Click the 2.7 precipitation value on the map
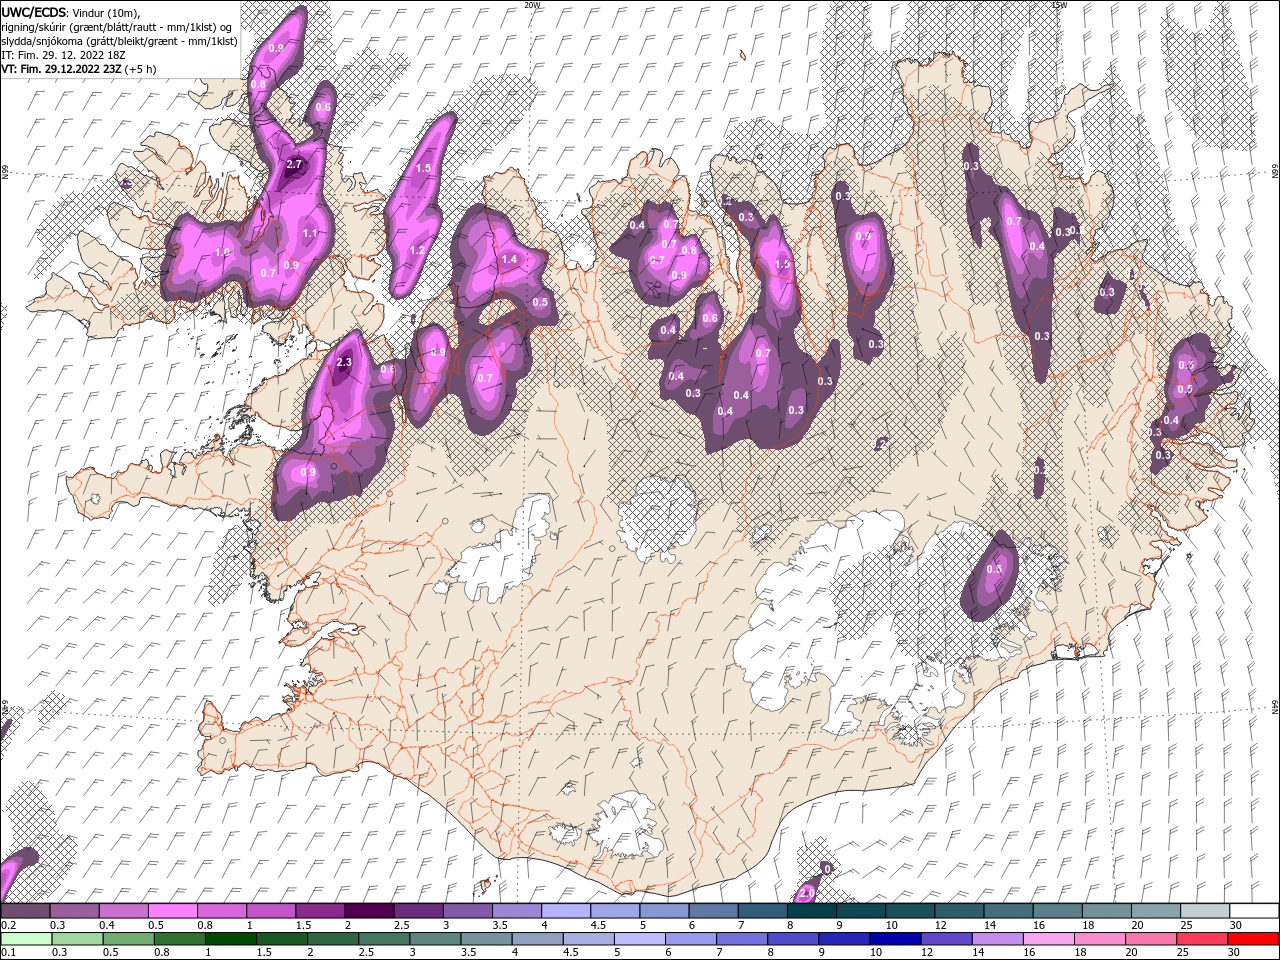Screen dimensions: 1280x960 (294, 164)
